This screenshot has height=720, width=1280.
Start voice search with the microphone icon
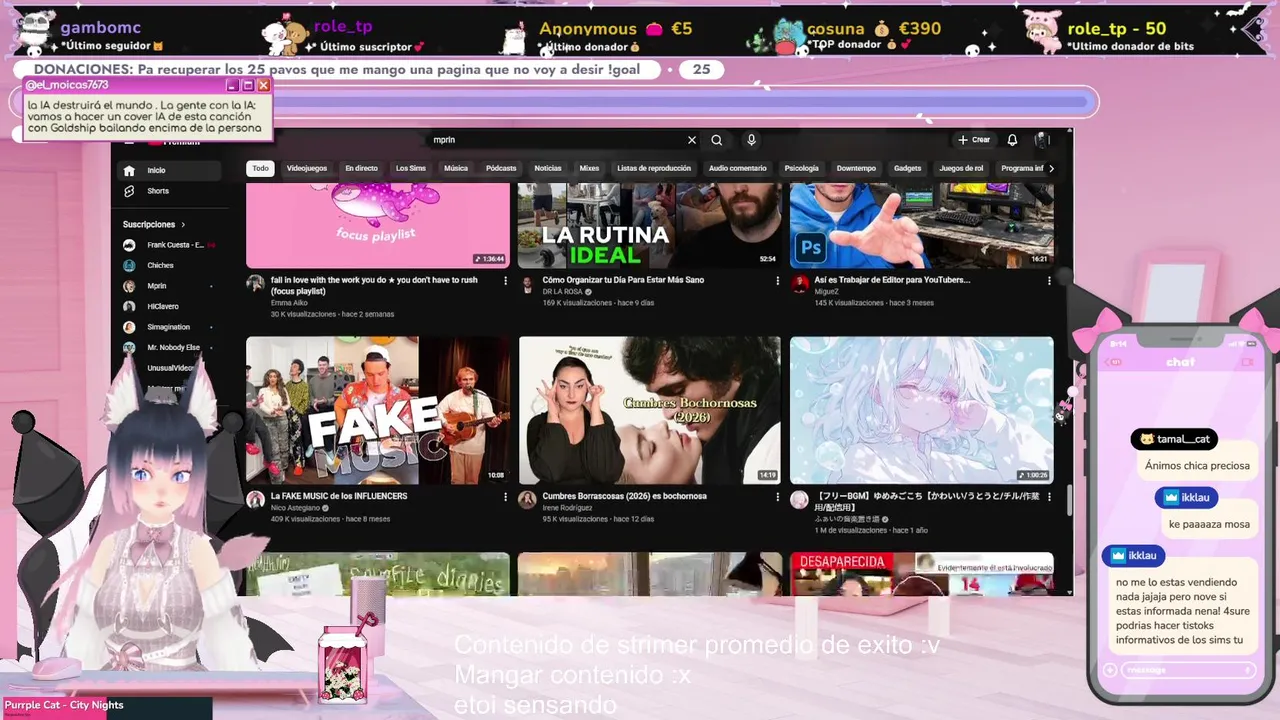click(x=751, y=140)
